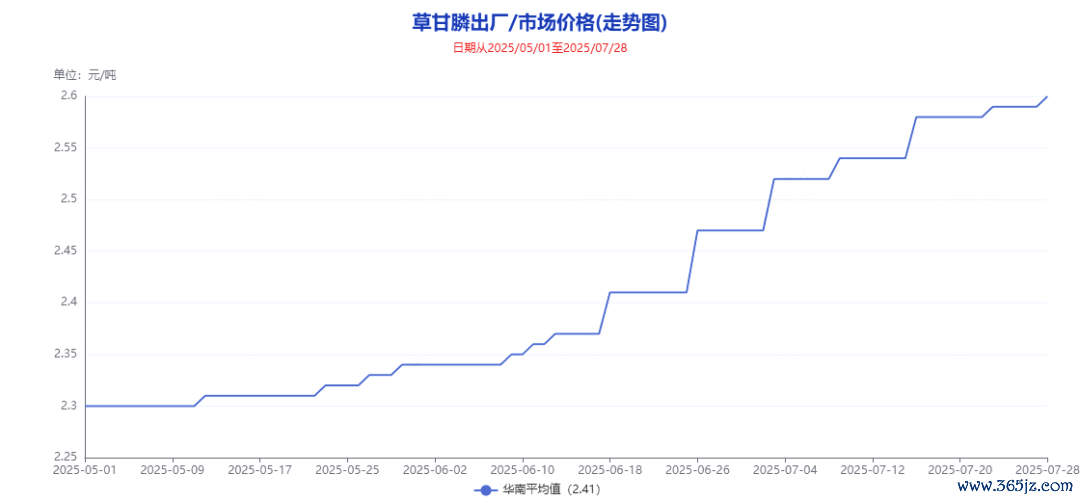Click the y-axis label 2.3
The image size is (1080, 501).
68,406
